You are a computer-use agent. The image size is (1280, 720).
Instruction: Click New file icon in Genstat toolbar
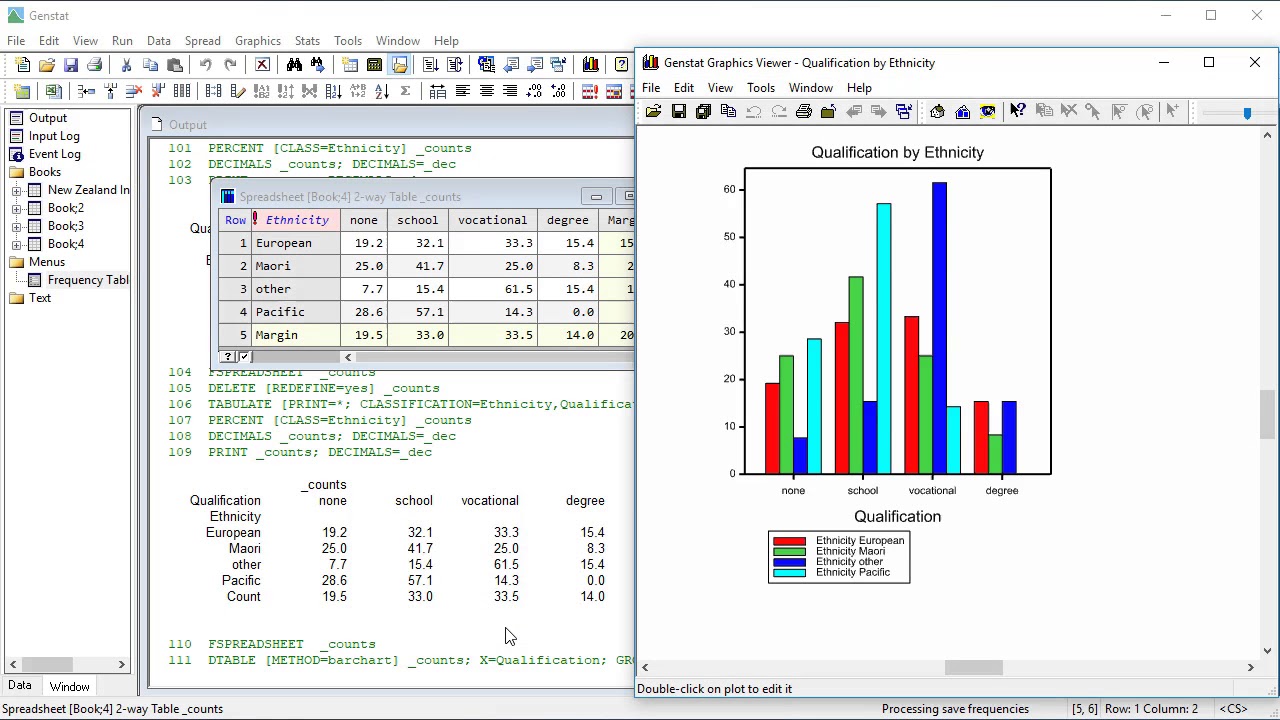(x=23, y=65)
